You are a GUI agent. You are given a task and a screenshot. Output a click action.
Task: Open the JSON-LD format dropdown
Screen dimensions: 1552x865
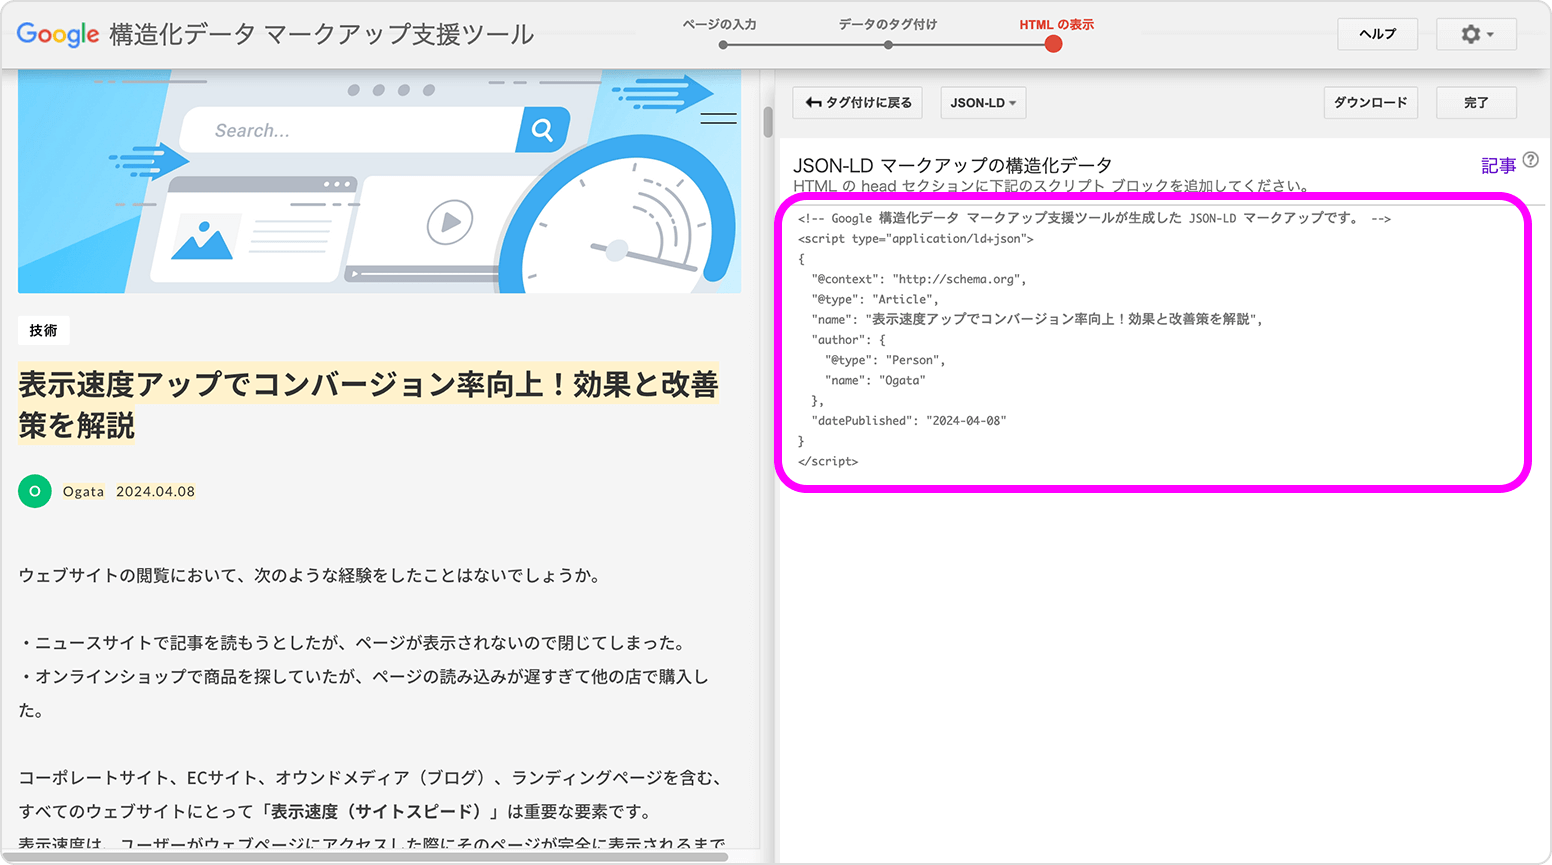983,103
